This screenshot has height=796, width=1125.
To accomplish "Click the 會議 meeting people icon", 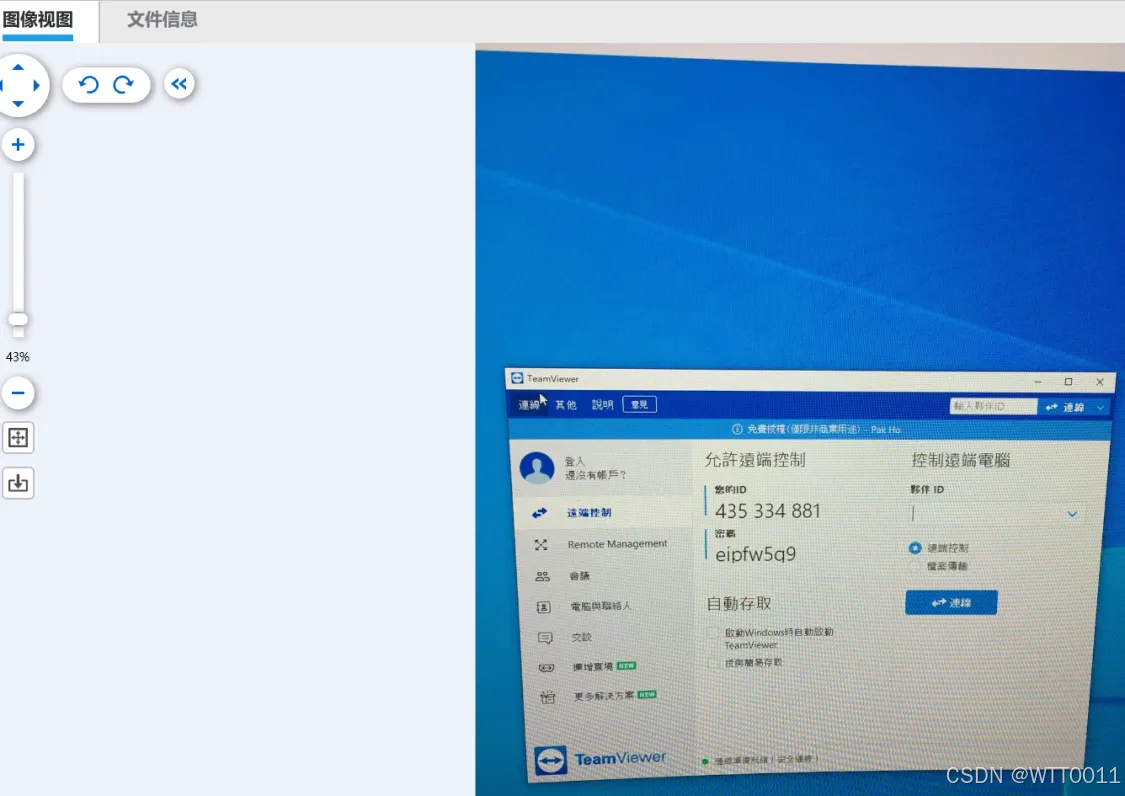I will click(x=542, y=576).
